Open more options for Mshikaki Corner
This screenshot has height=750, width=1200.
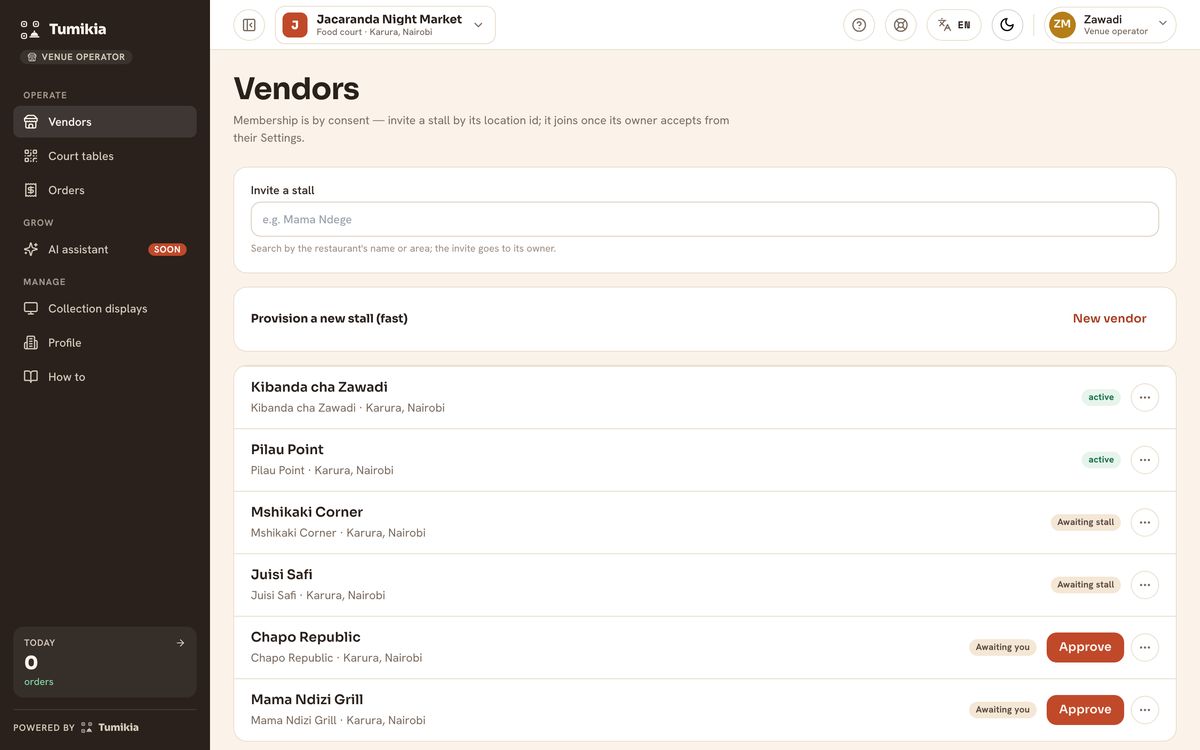1145,522
